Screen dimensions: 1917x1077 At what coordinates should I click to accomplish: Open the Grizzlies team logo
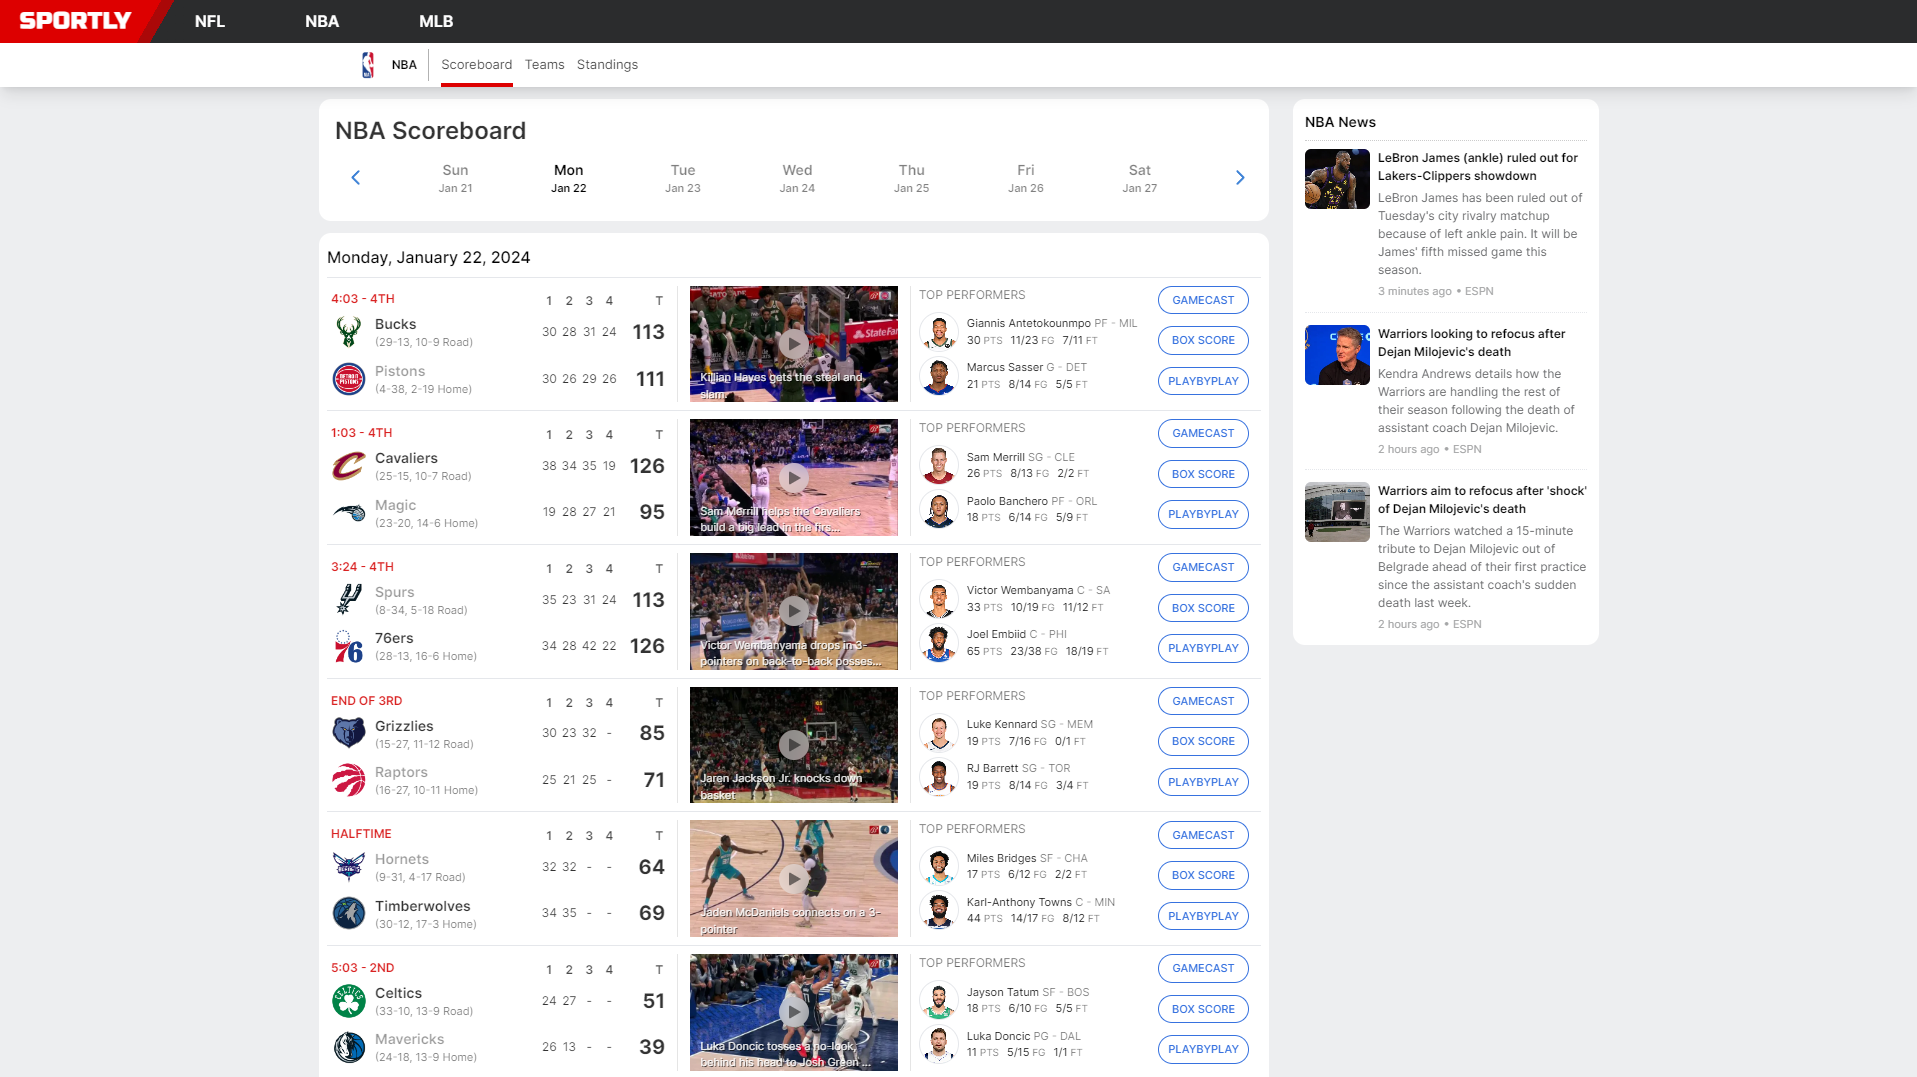coord(349,733)
